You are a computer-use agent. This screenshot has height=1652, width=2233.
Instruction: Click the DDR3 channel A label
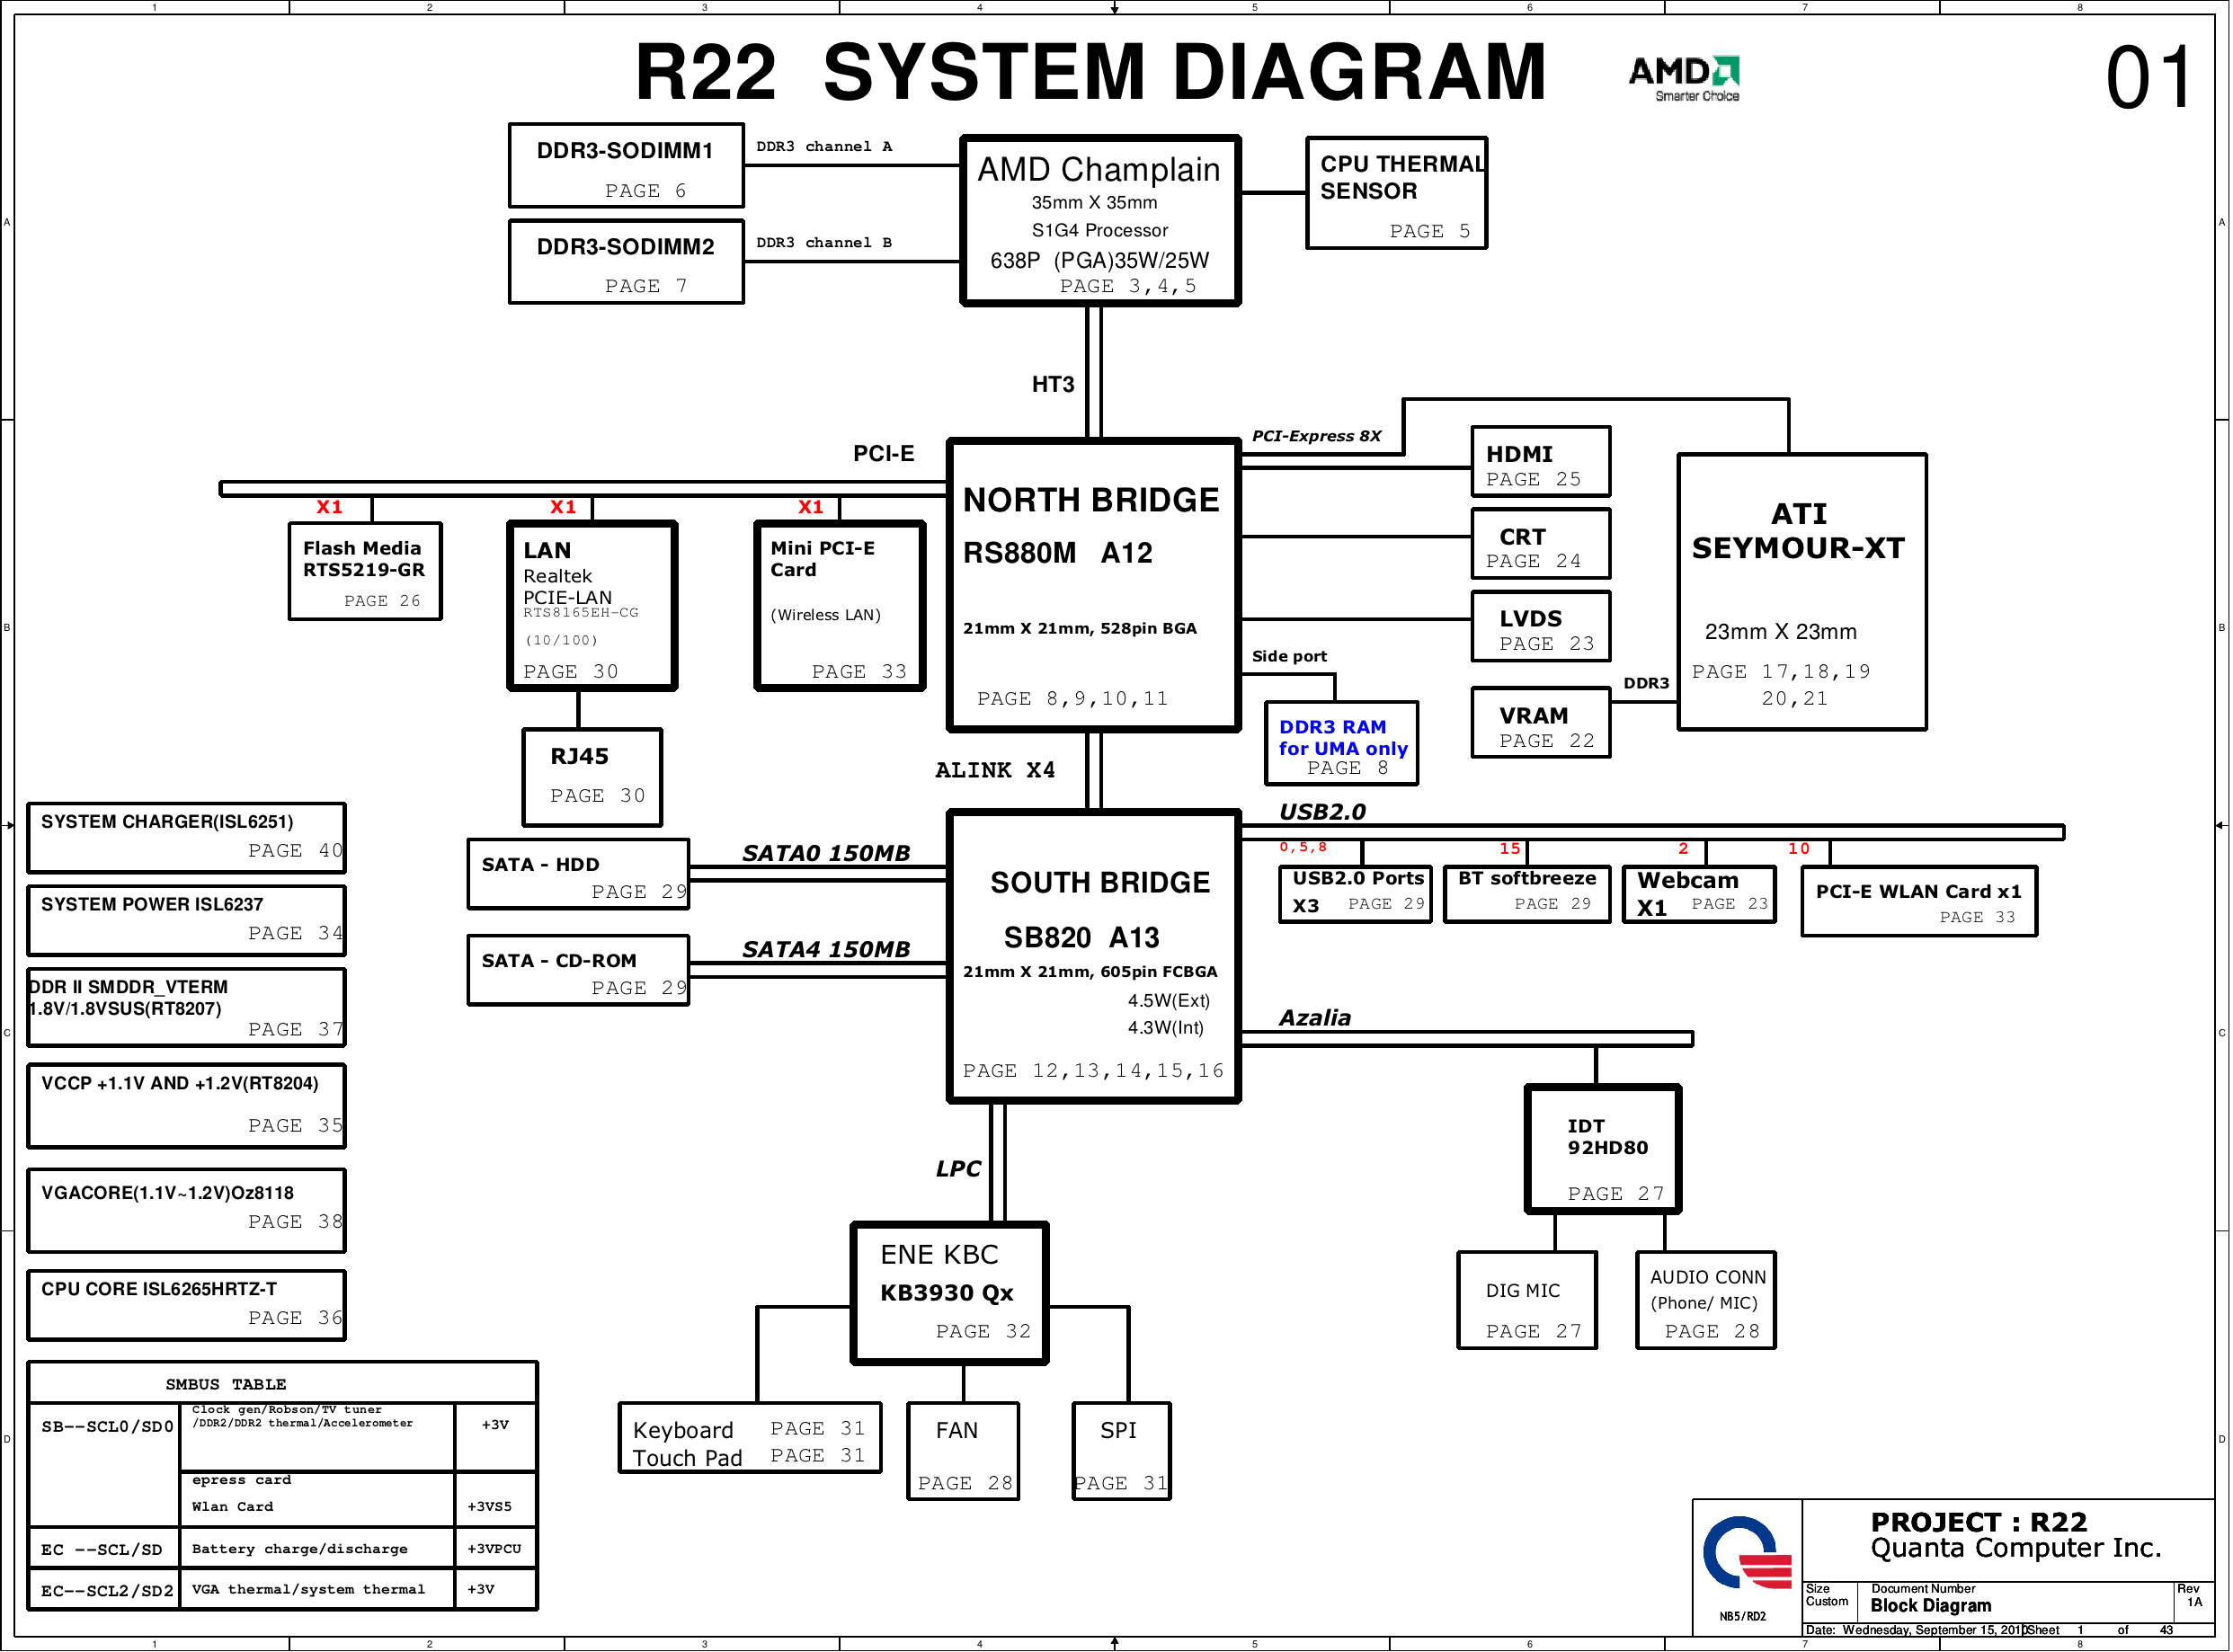pos(825,147)
